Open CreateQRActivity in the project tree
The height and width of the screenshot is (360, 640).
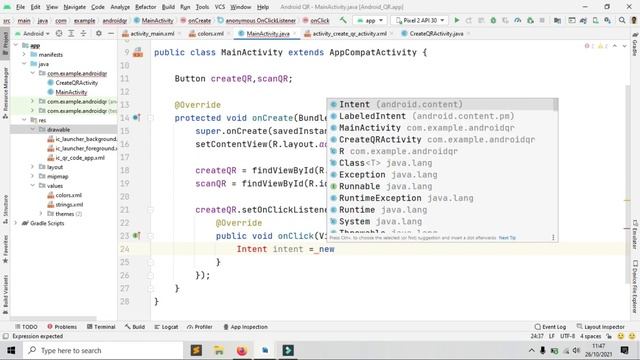pos(76,82)
